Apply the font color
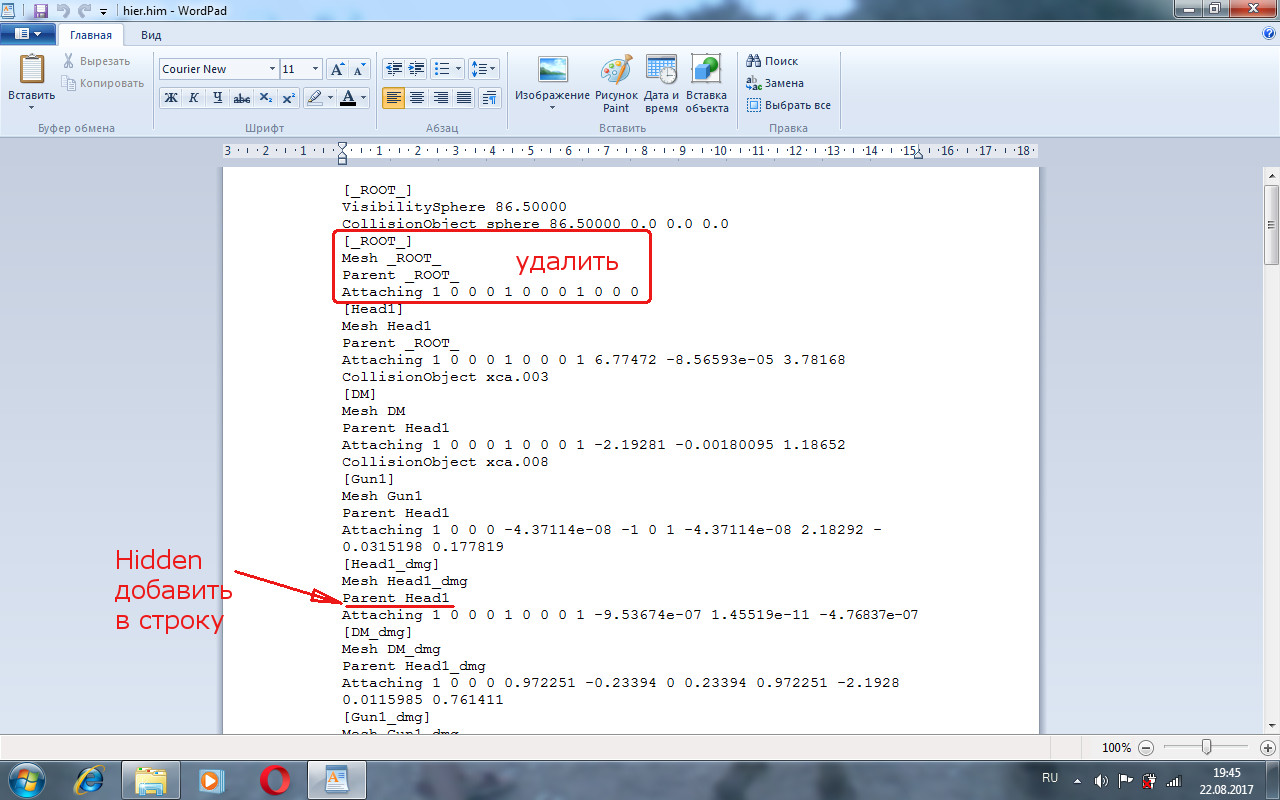 (x=347, y=97)
